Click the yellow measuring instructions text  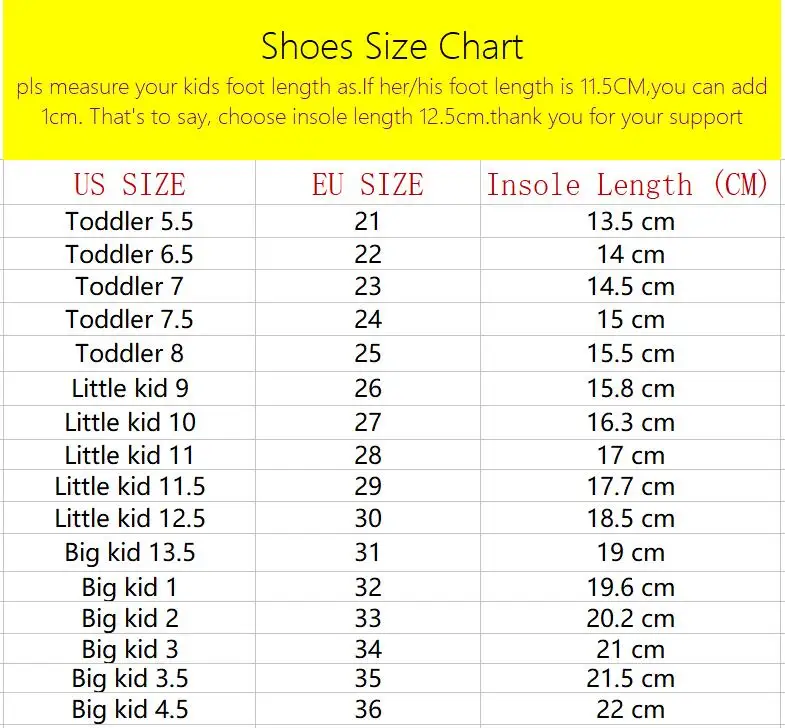click(392, 102)
